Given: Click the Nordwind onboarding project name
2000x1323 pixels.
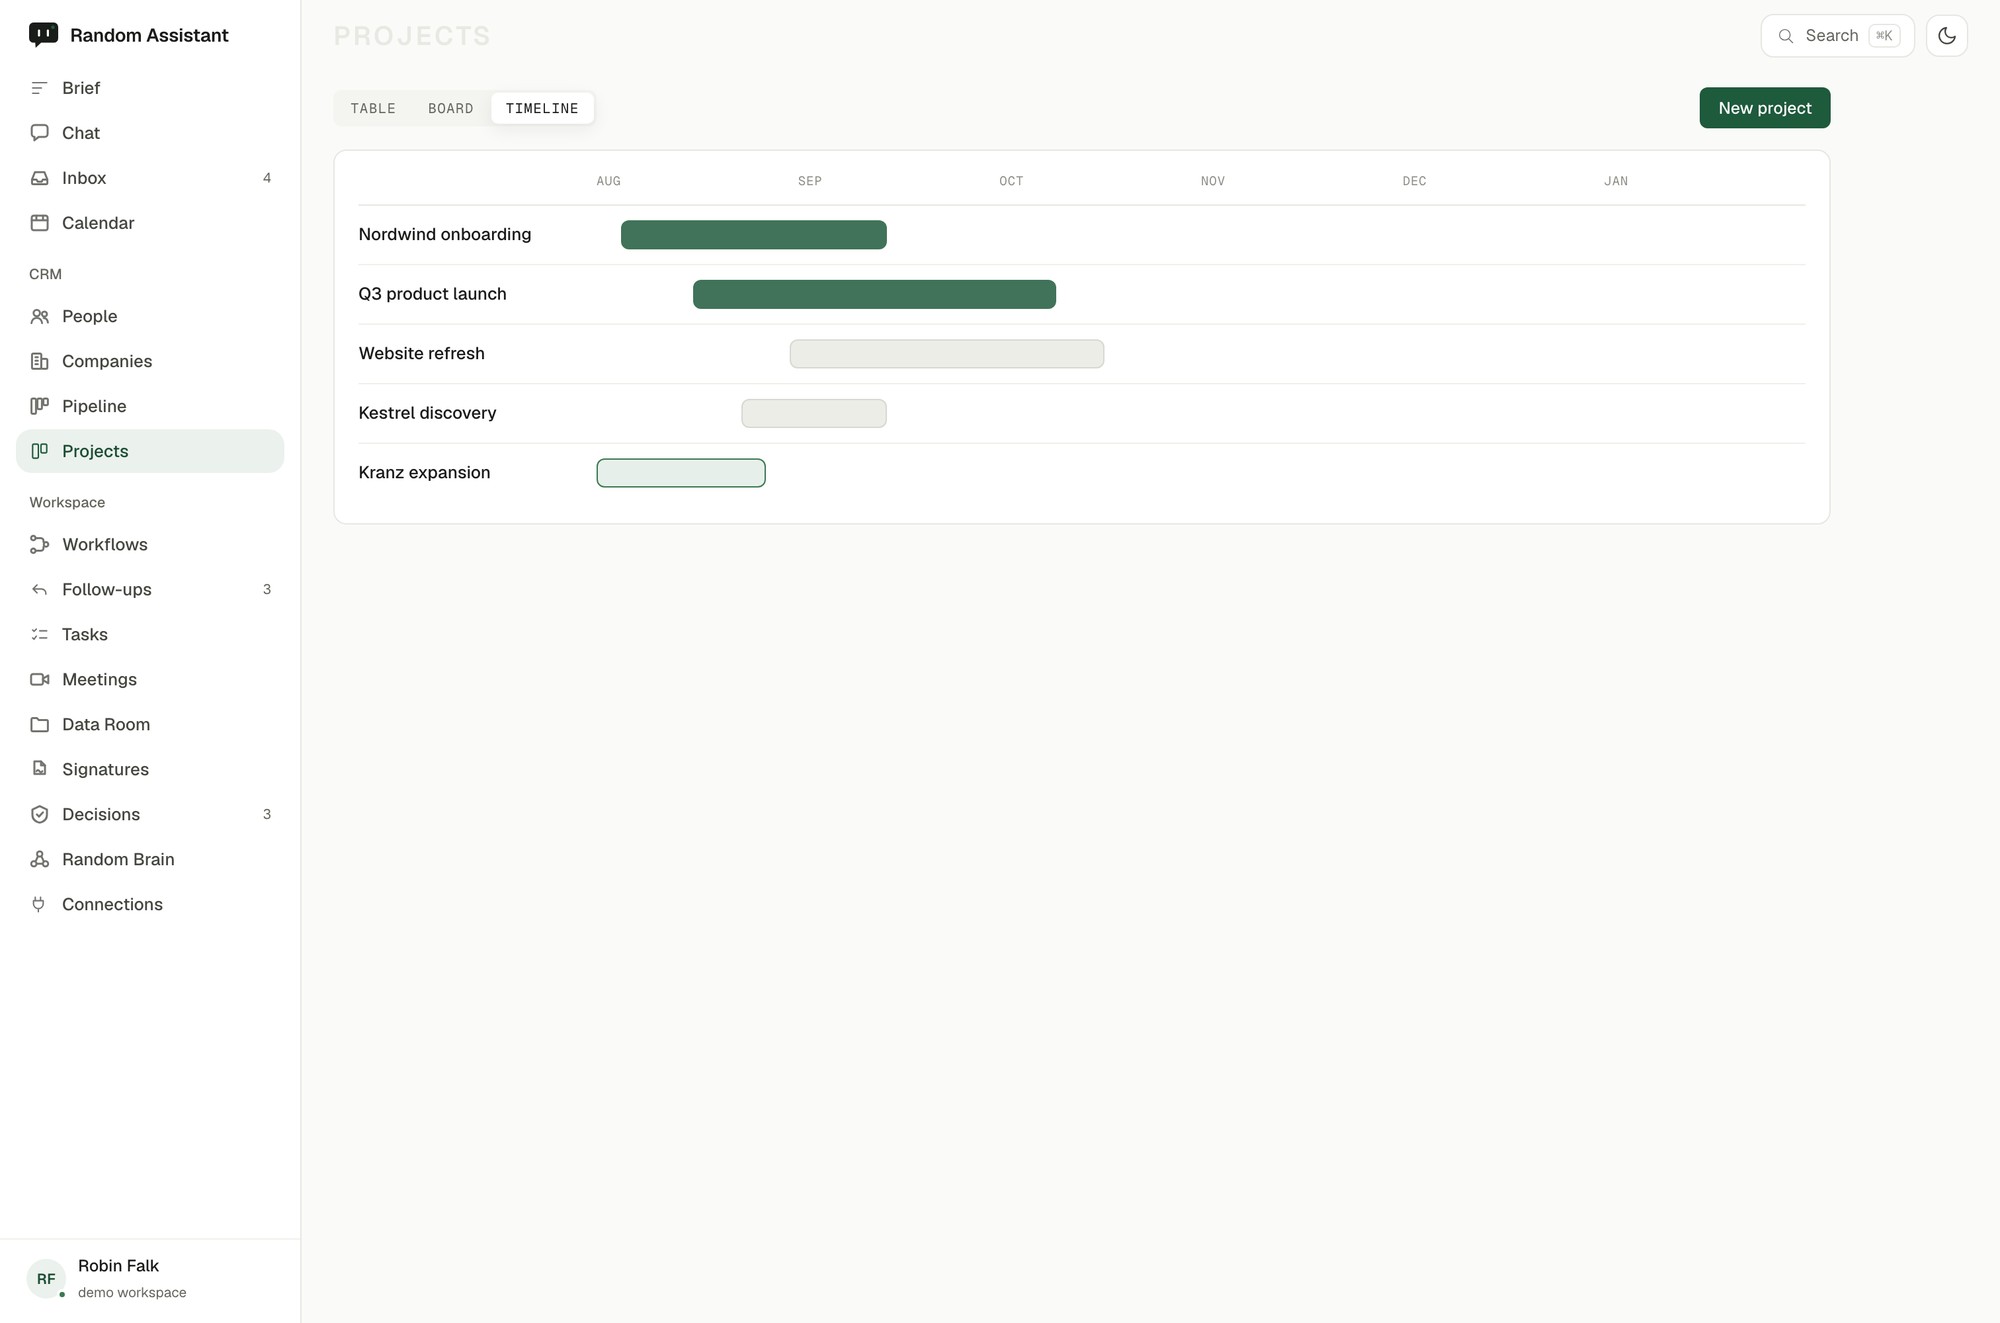Looking at the screenshot, I should click(445, 234).
